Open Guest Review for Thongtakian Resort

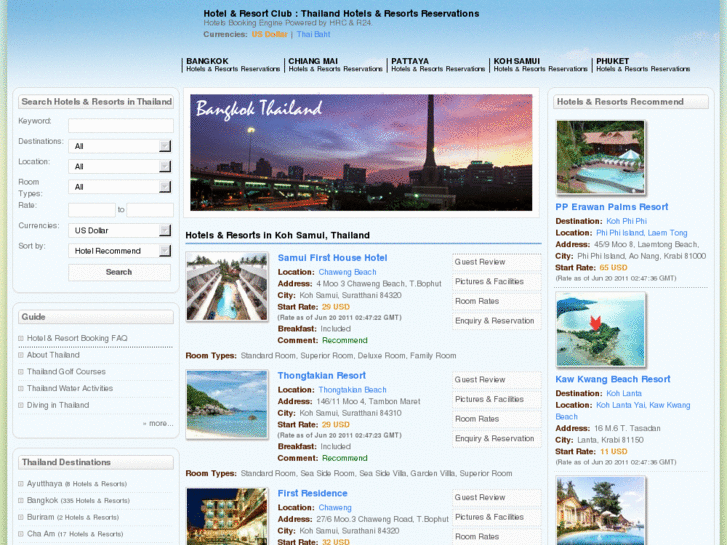click(497, 380)
